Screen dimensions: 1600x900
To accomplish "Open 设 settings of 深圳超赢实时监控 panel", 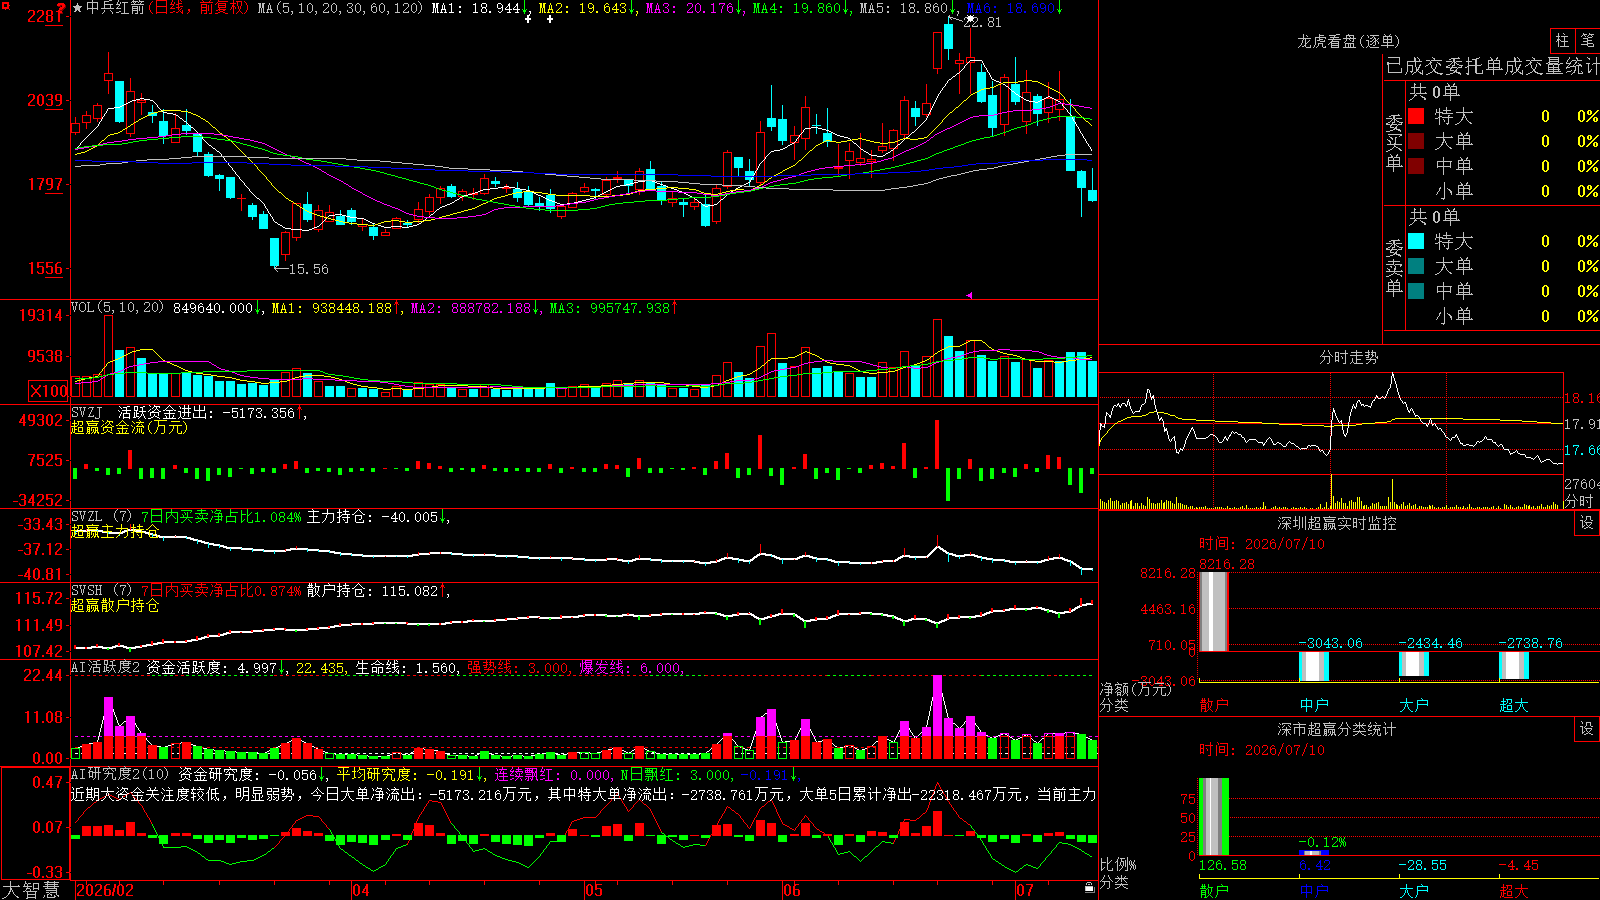I will (x=1587, y=523).
